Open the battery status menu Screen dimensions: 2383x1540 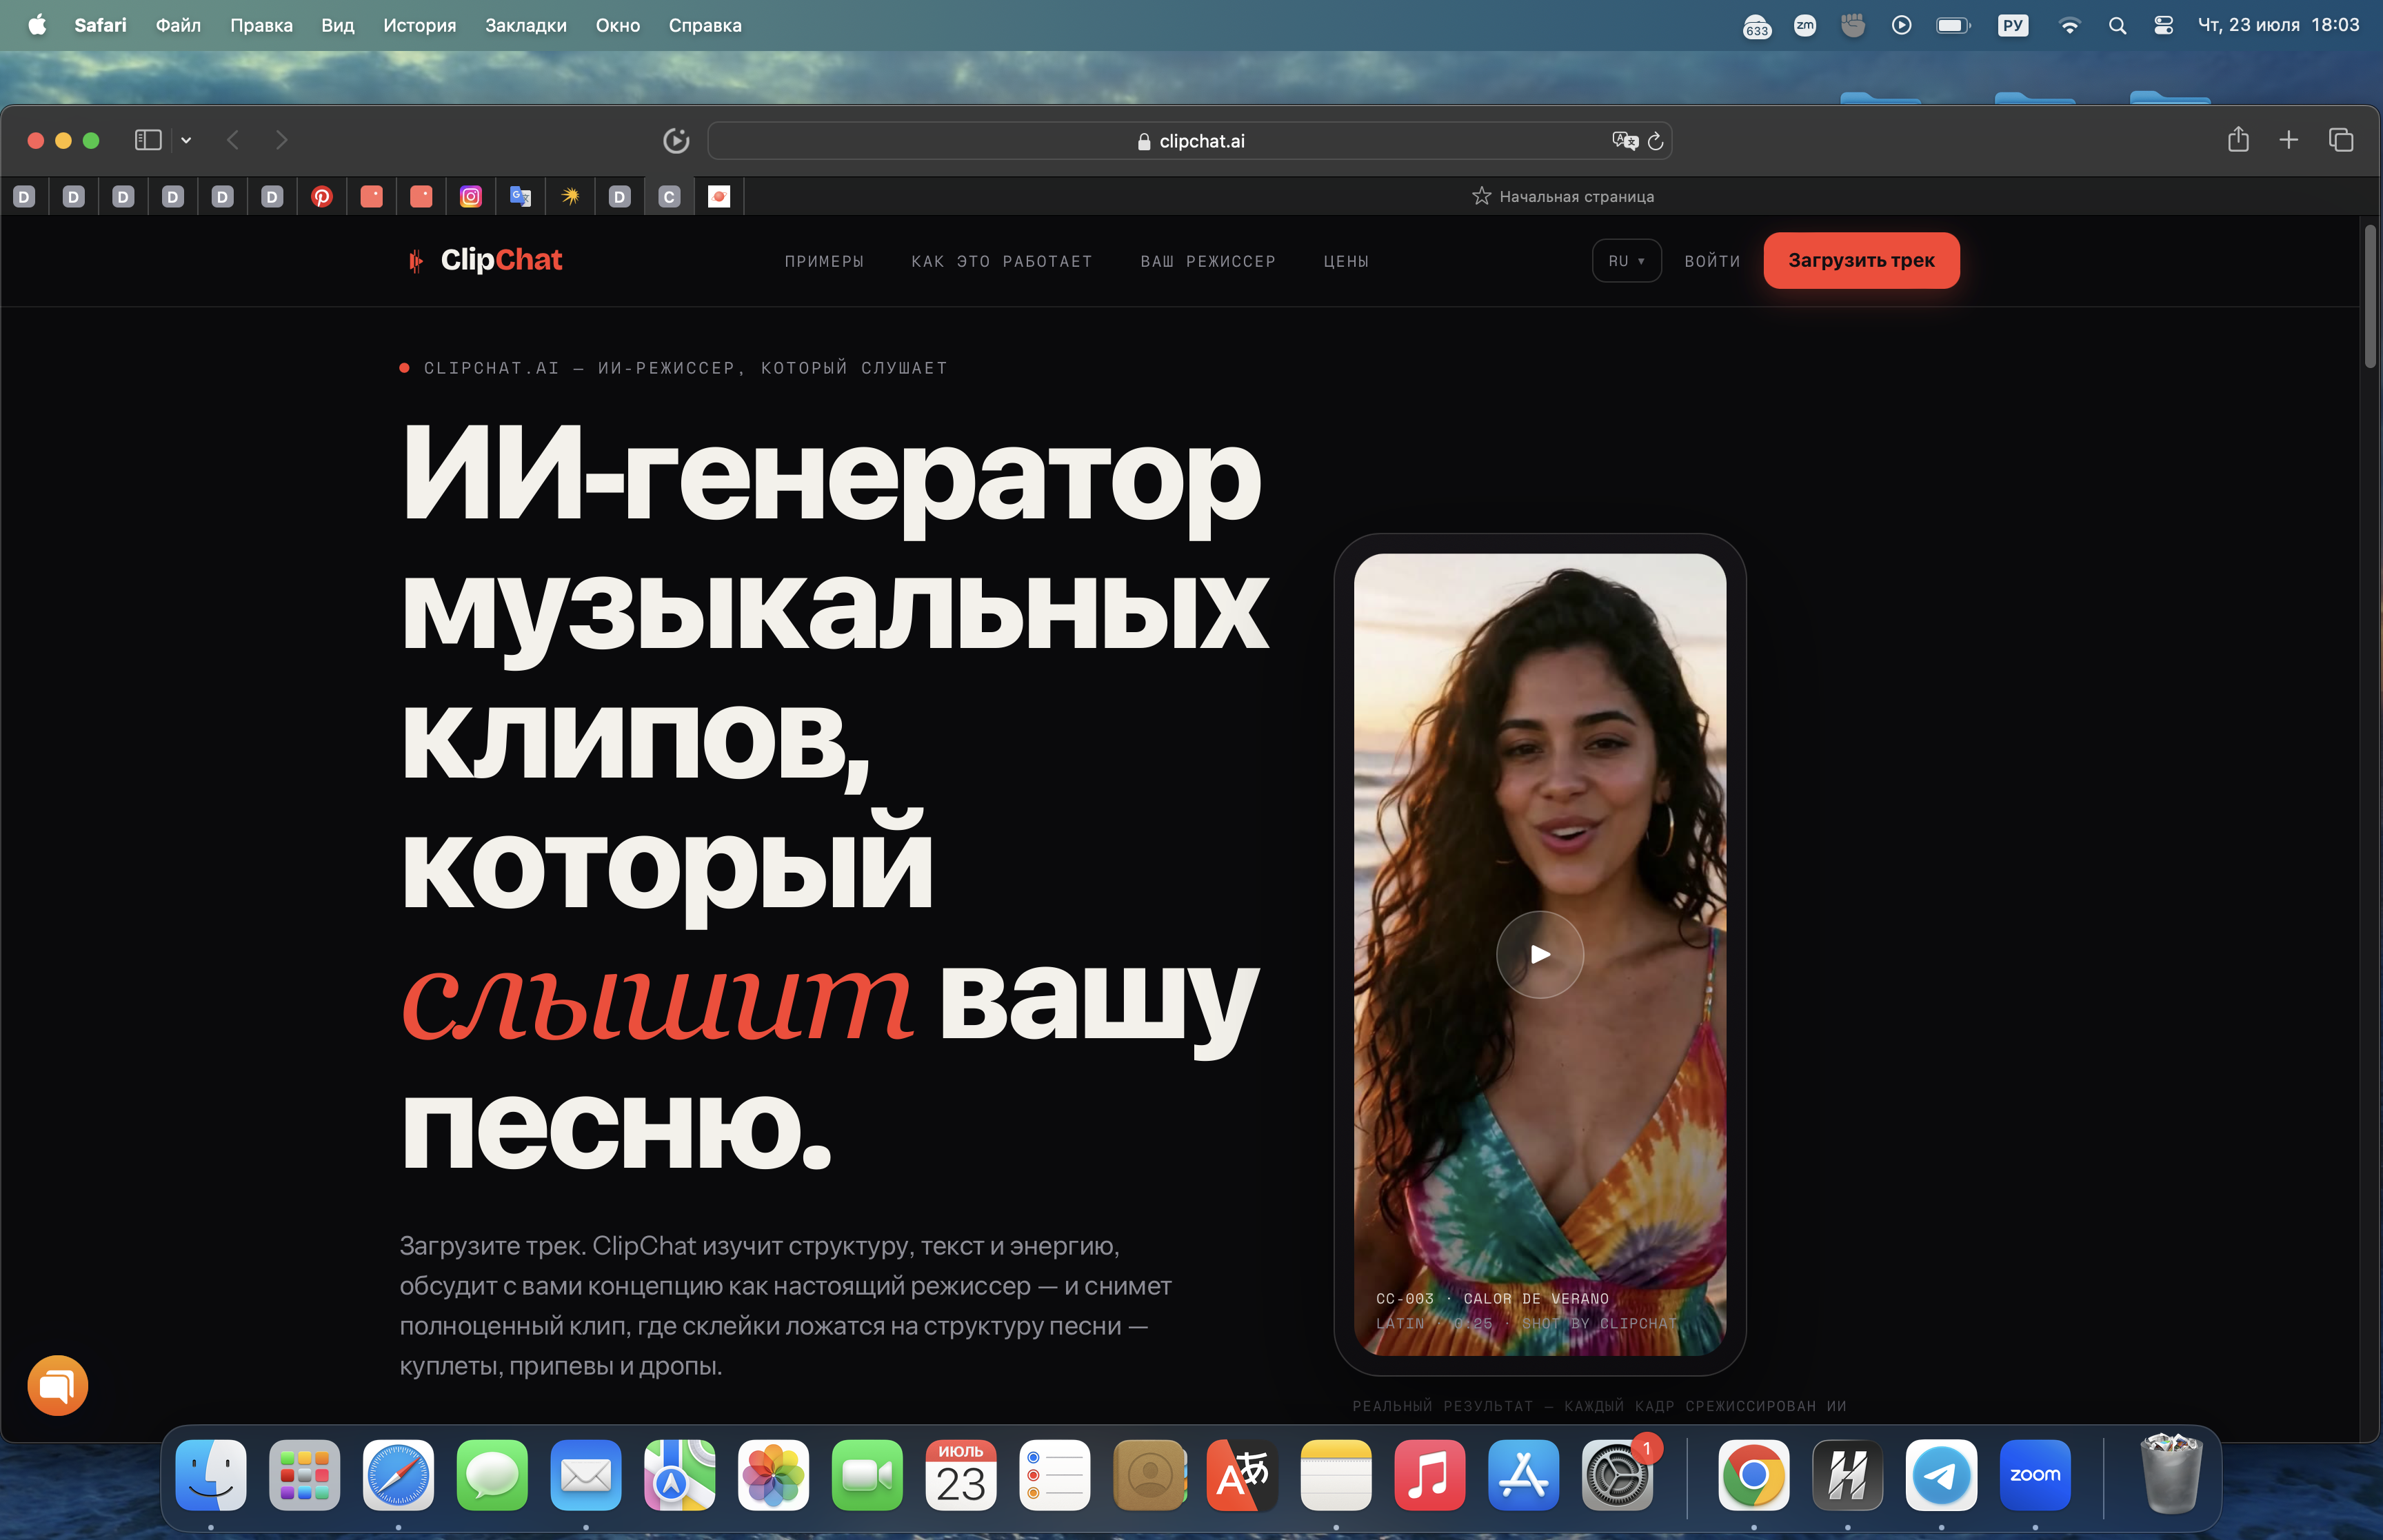1953,25
